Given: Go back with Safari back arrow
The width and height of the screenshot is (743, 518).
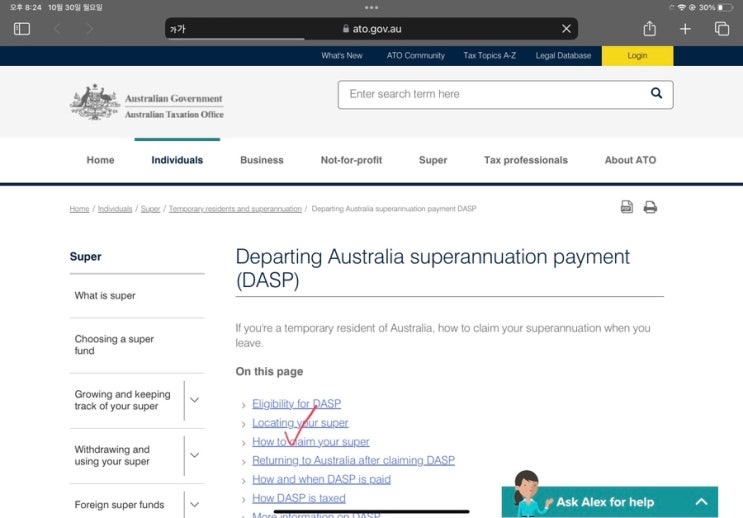Looking at the screenshot, I should tap(57, 29).
